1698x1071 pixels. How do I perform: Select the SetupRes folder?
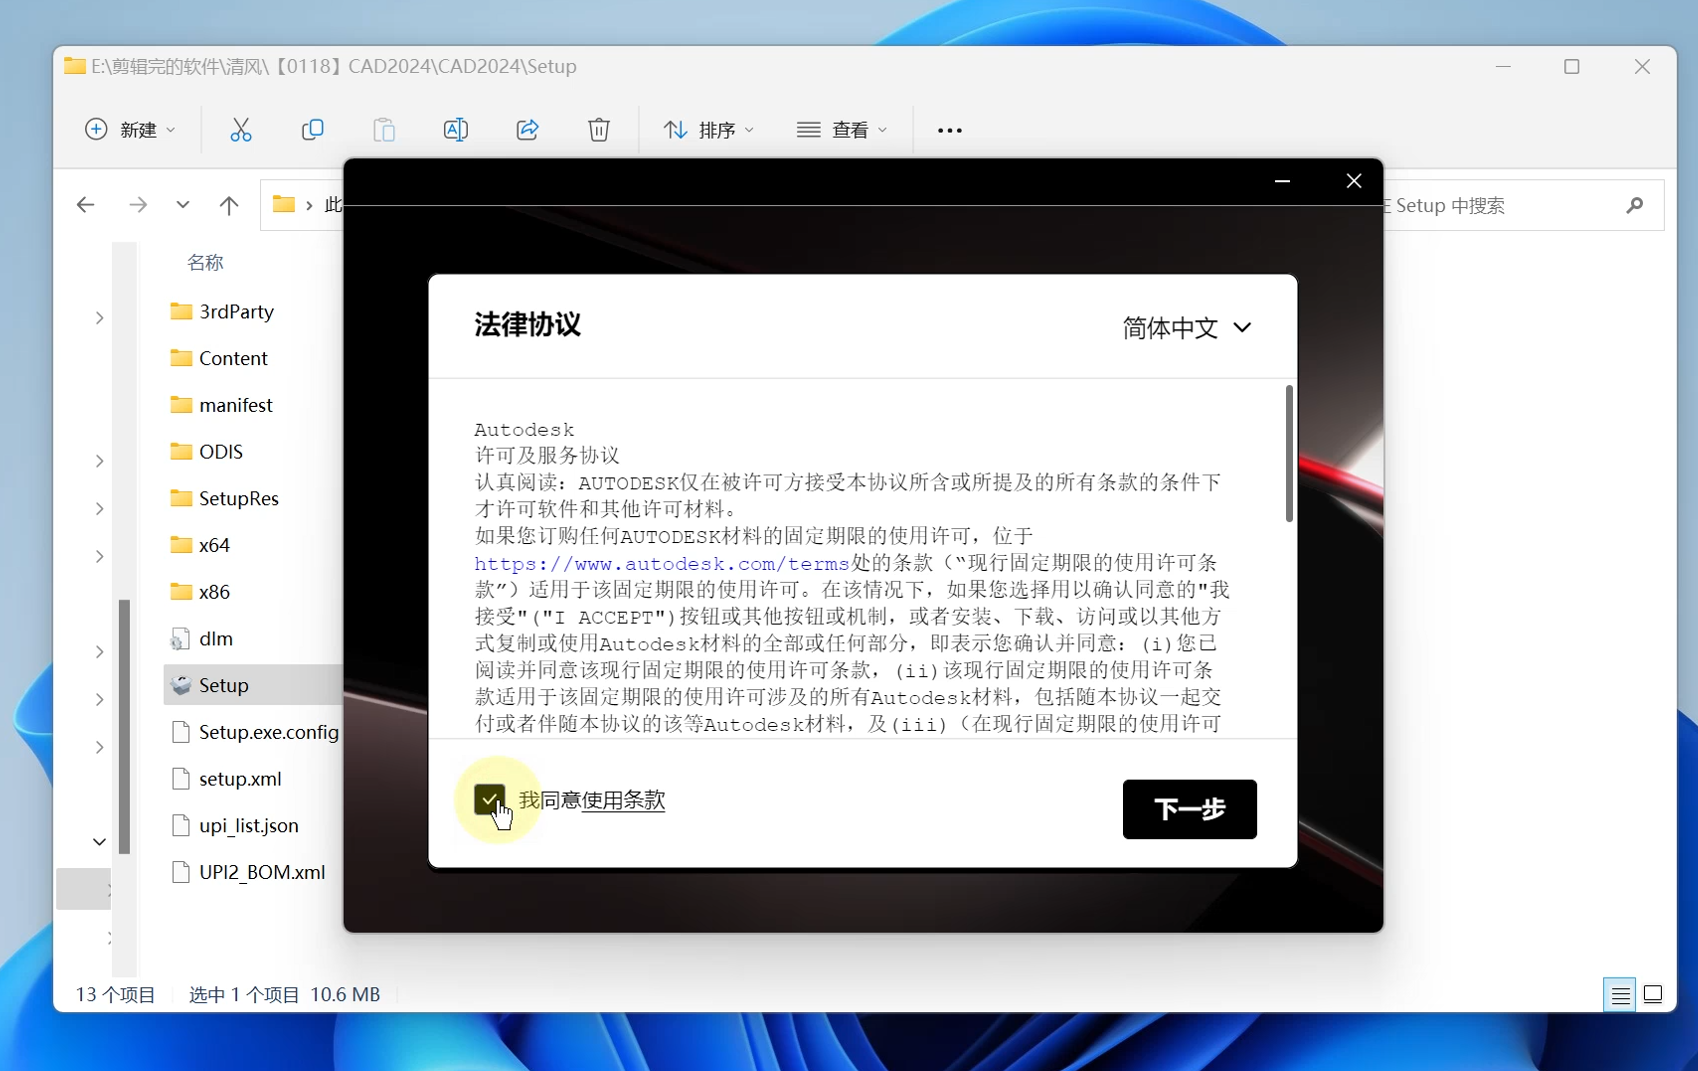239,498
